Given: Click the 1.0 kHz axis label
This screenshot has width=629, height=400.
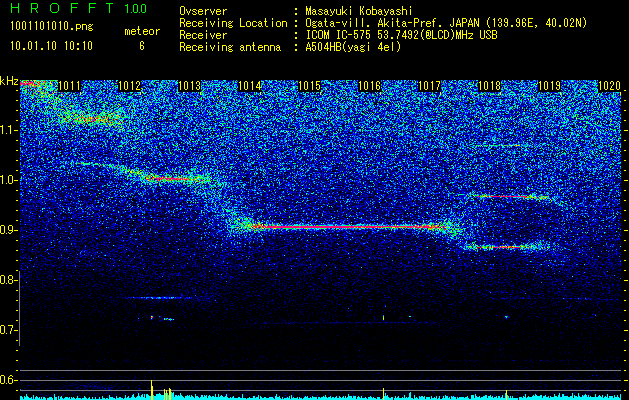Looking at the screenshot, I should 8,180.
